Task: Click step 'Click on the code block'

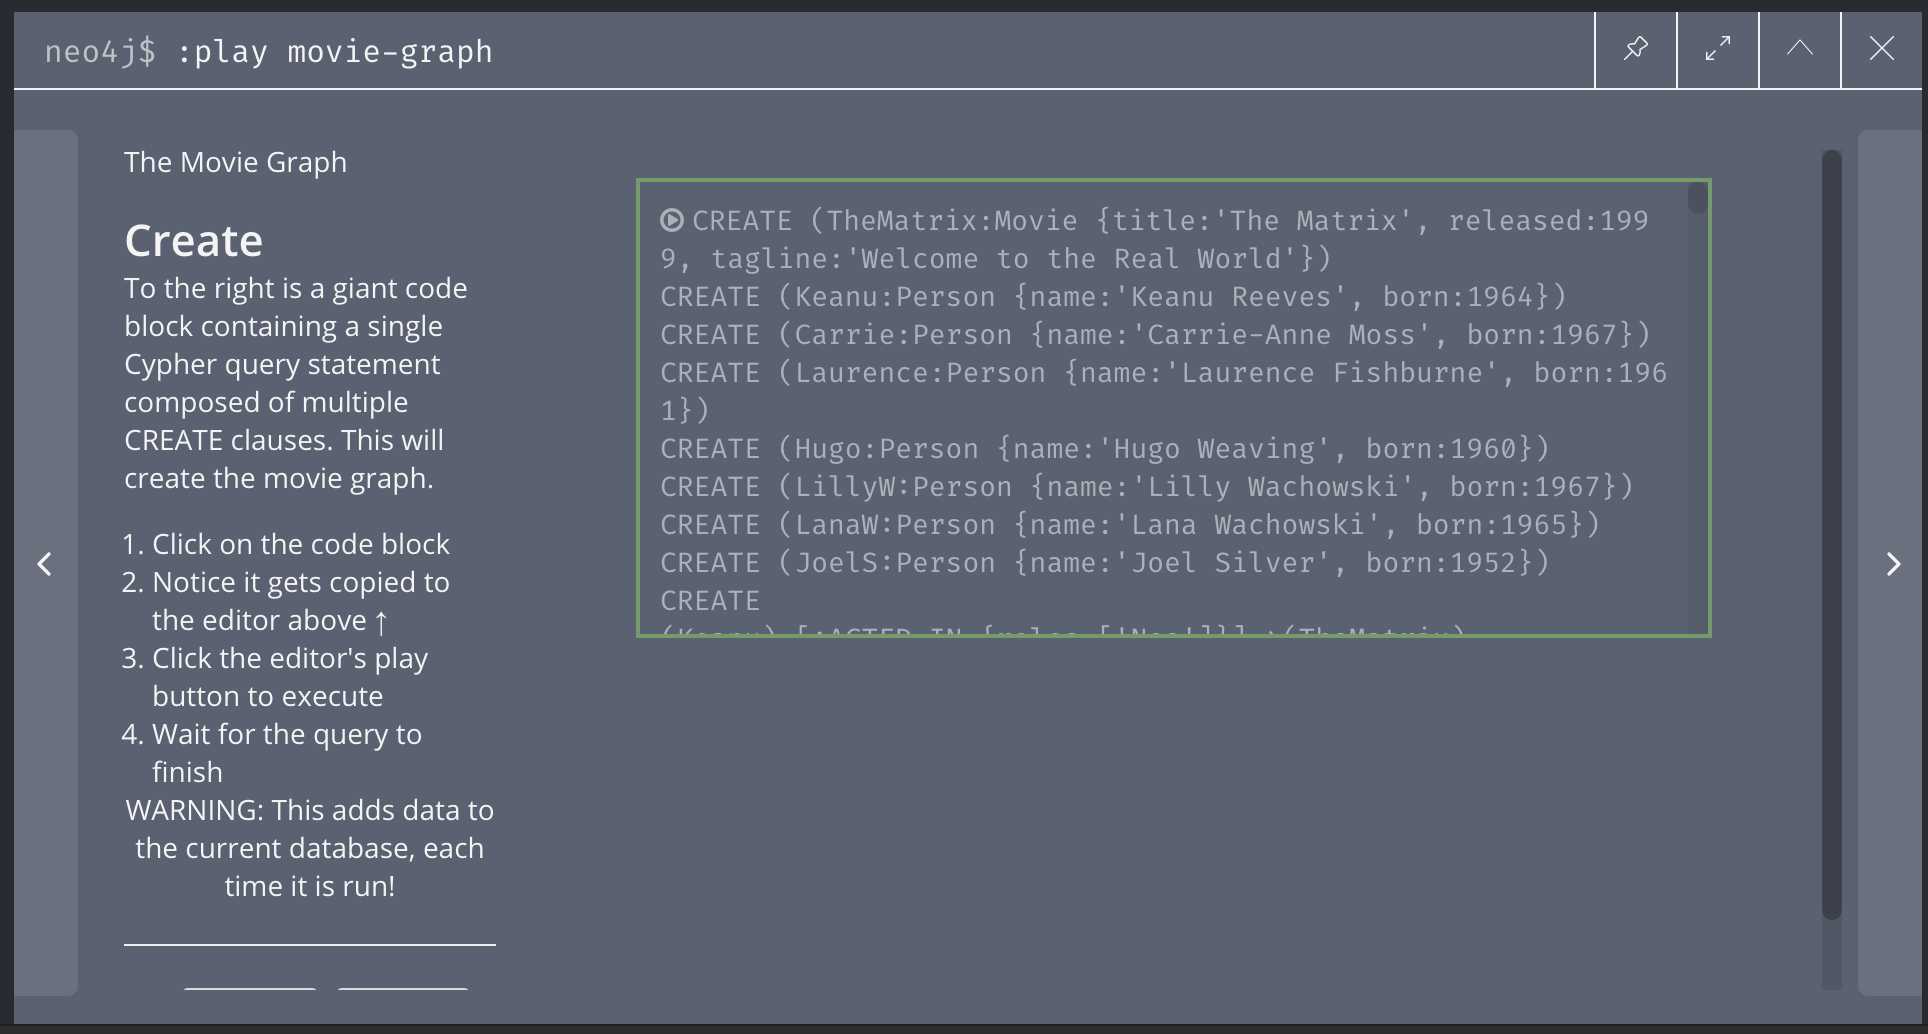Action: click(300, 544)
